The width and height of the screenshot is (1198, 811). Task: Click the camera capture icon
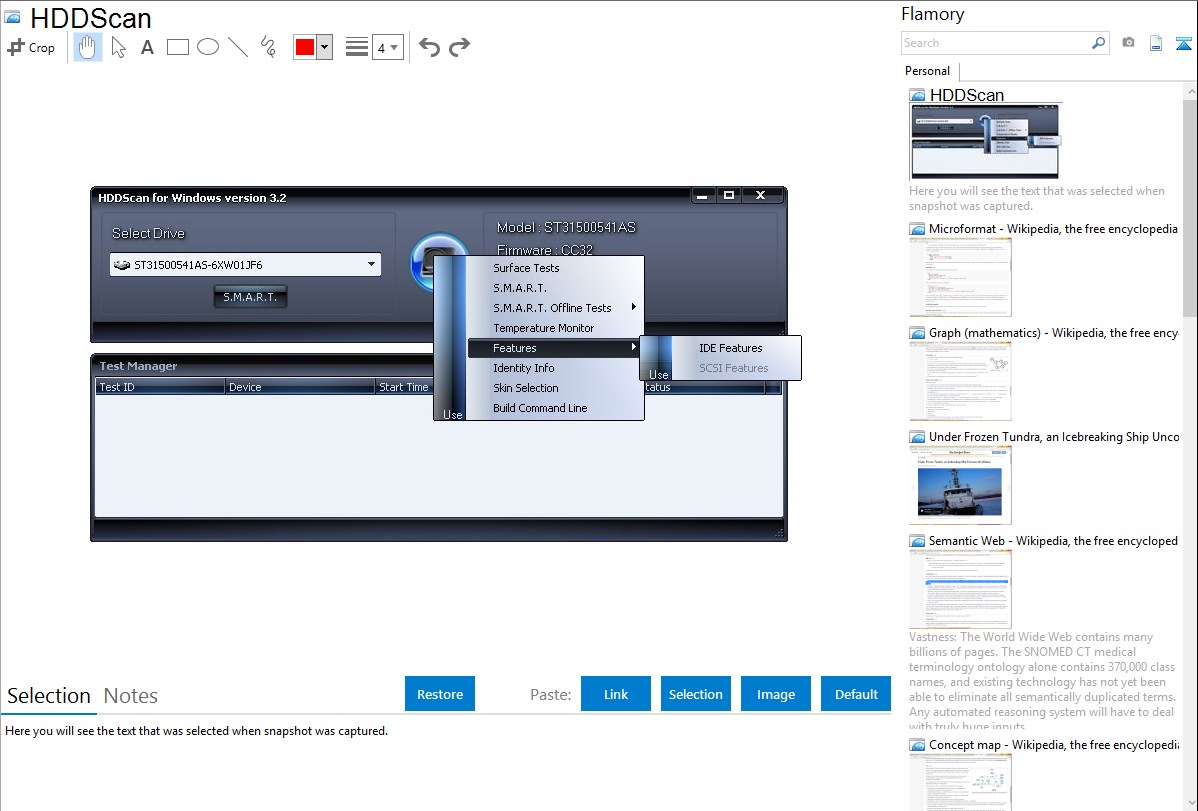click(1128, 43)
